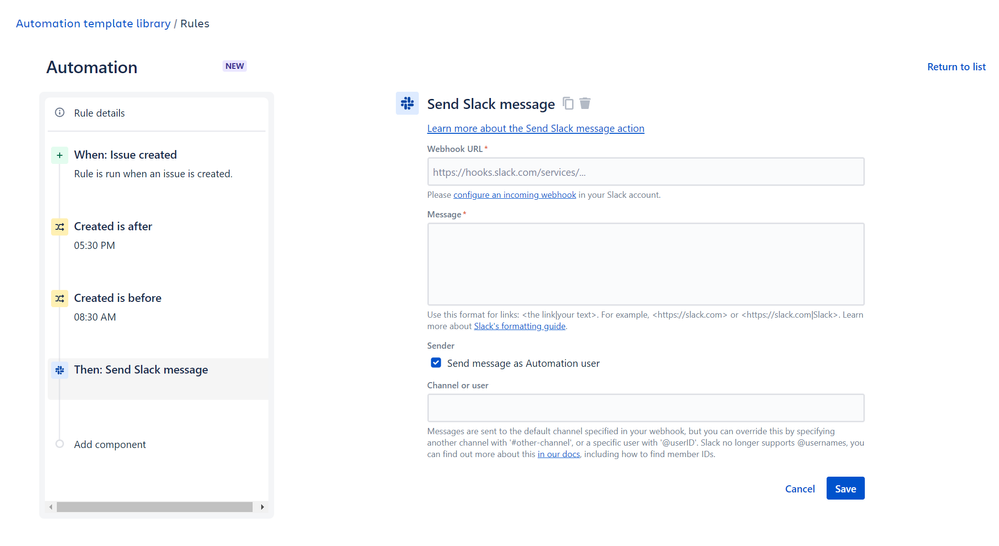Screen dimensions: 999x546
Task: Click the 05:30 PM time text
Action: (x=94, y=245)
